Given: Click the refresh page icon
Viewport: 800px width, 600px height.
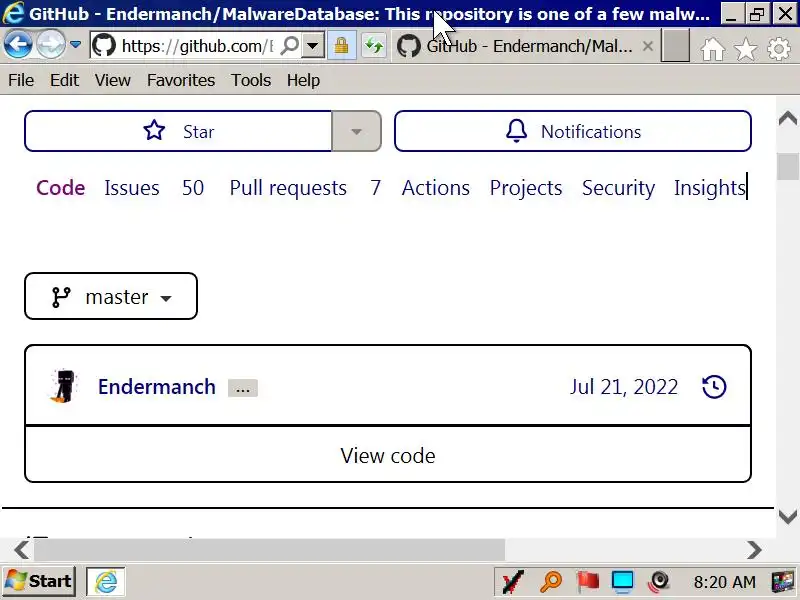Looking at the screenshot, I should (x=374, y=46).
